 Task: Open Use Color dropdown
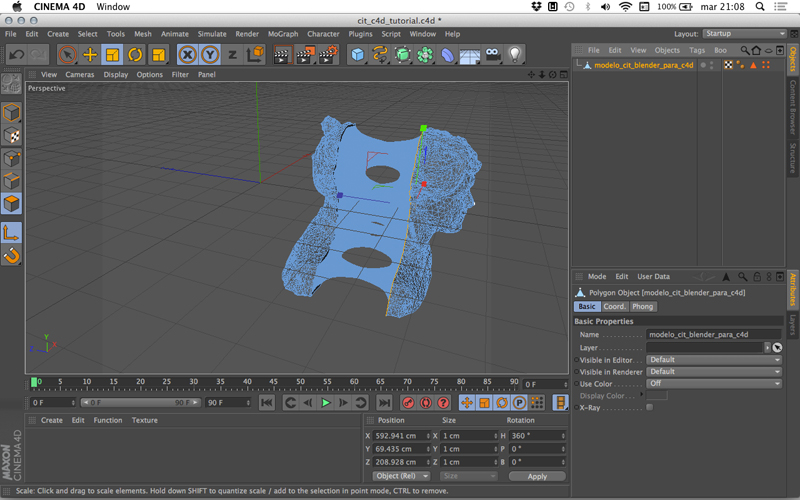click(x=714, y=384)
